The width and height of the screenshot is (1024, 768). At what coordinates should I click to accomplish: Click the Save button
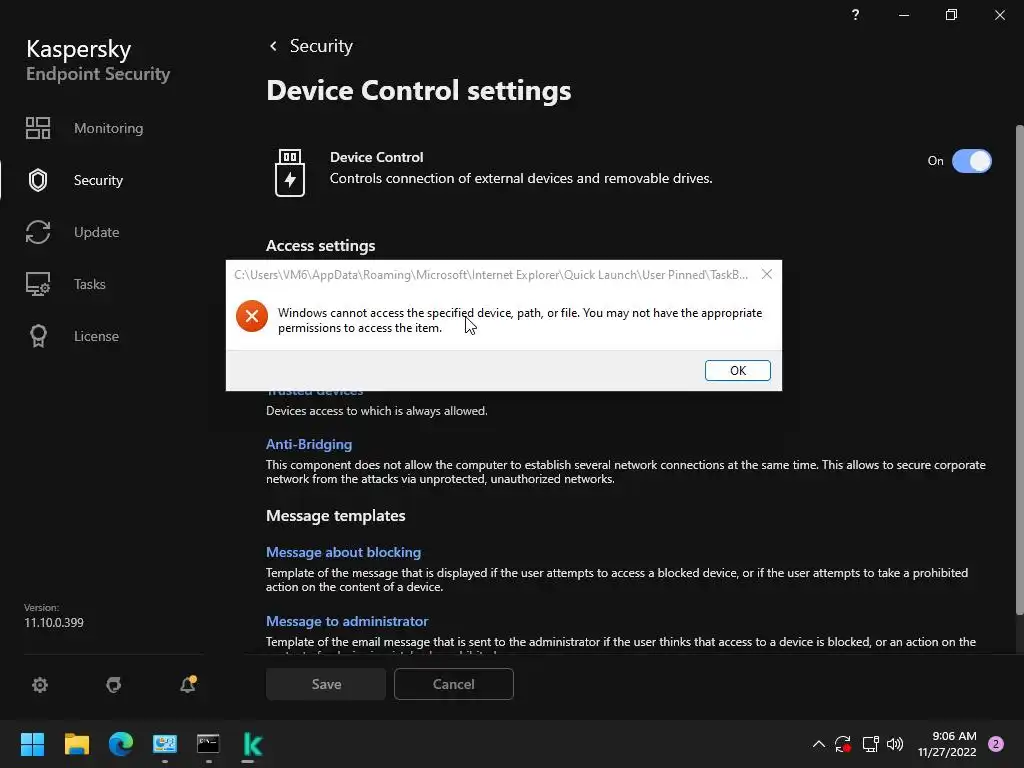pyautogui.click(x=326, y=684)
